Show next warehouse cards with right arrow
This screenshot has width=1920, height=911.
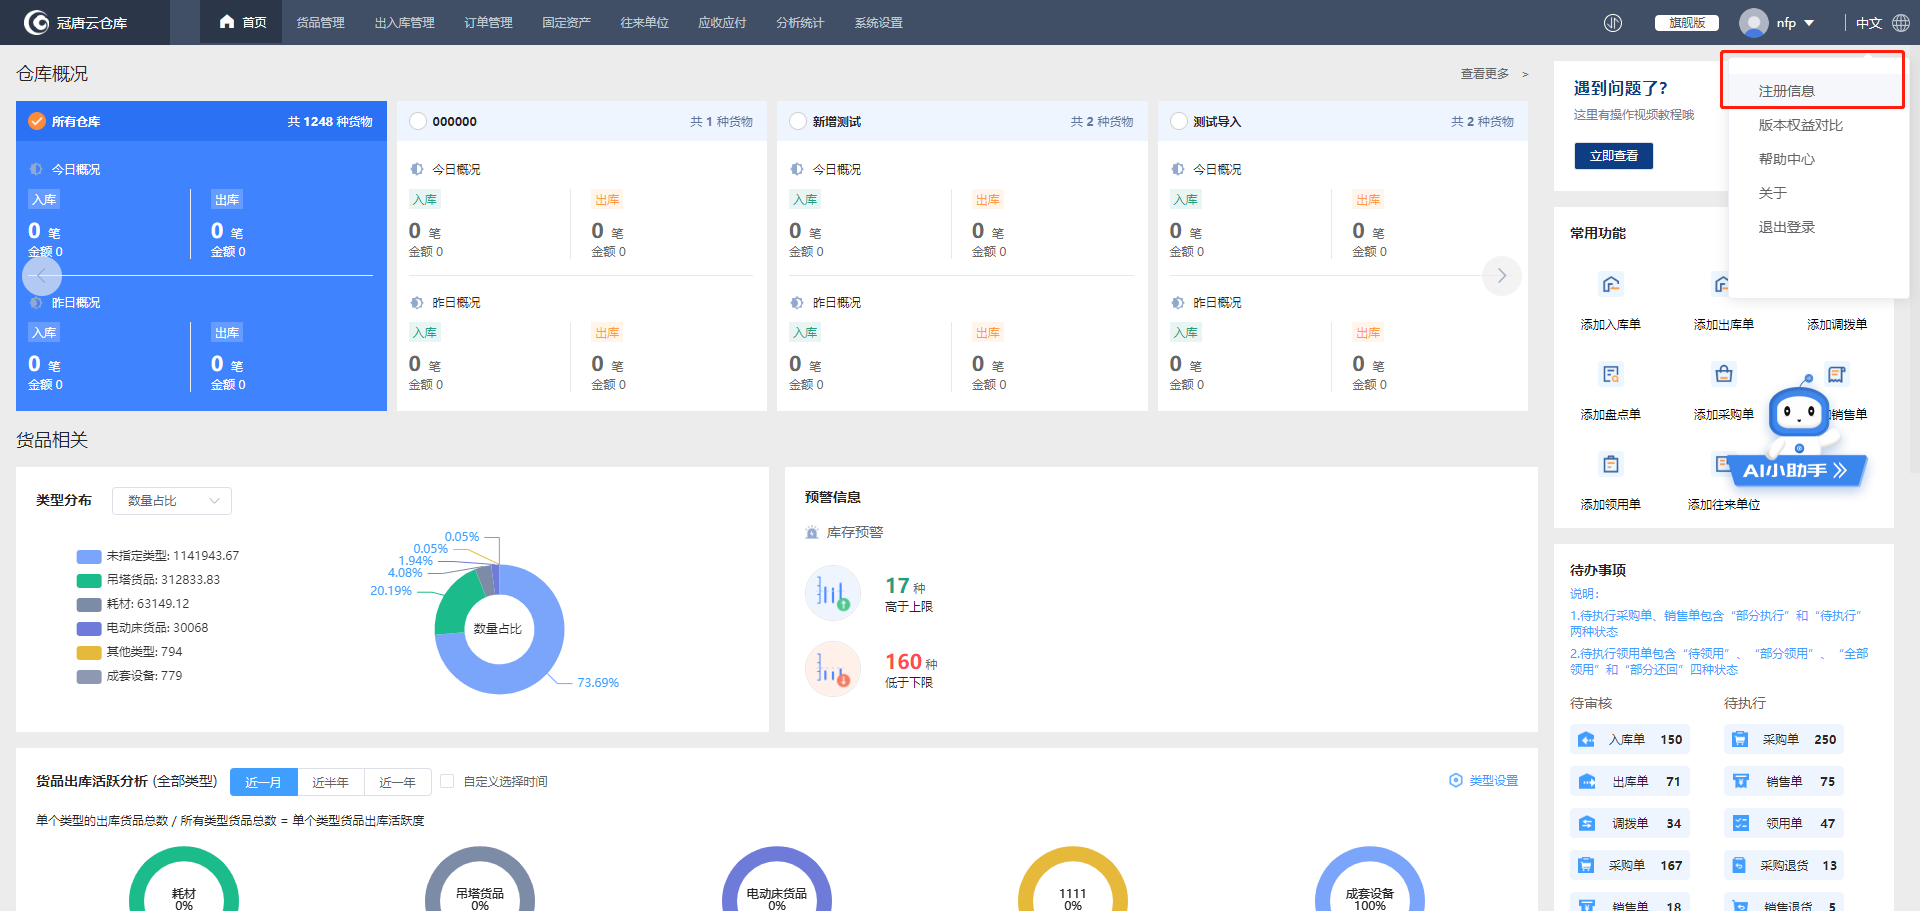pyautogui.click(x=1501, y=276)
